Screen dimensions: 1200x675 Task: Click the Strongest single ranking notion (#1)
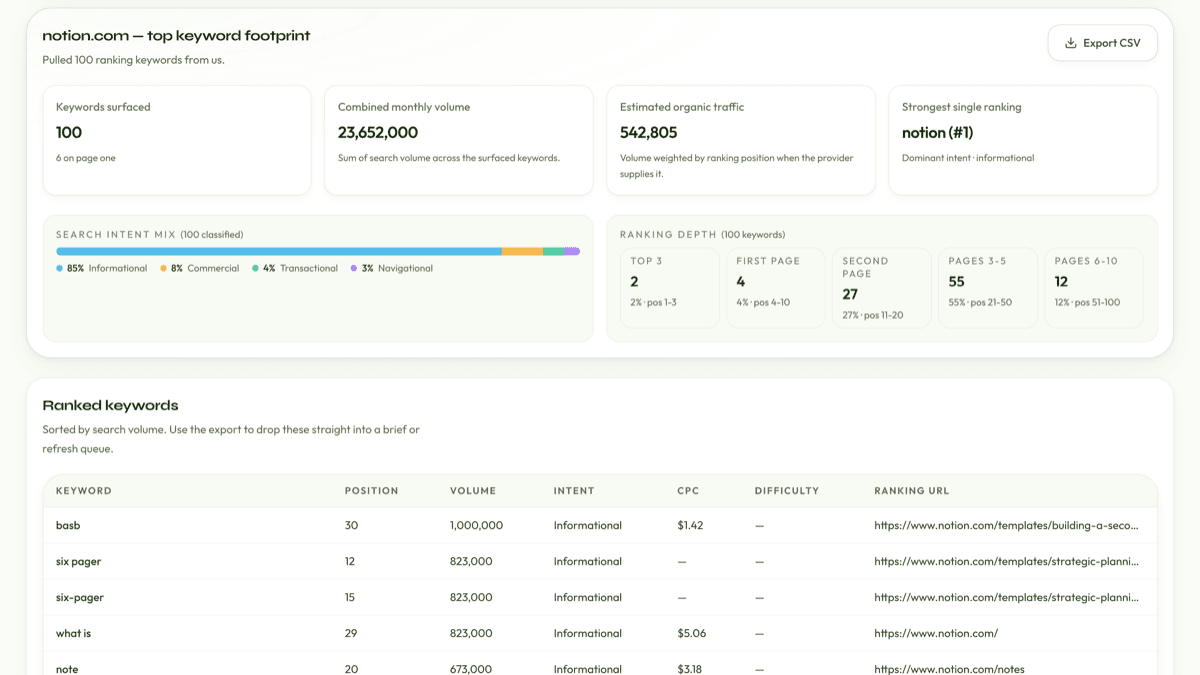[x=937, y=133]
